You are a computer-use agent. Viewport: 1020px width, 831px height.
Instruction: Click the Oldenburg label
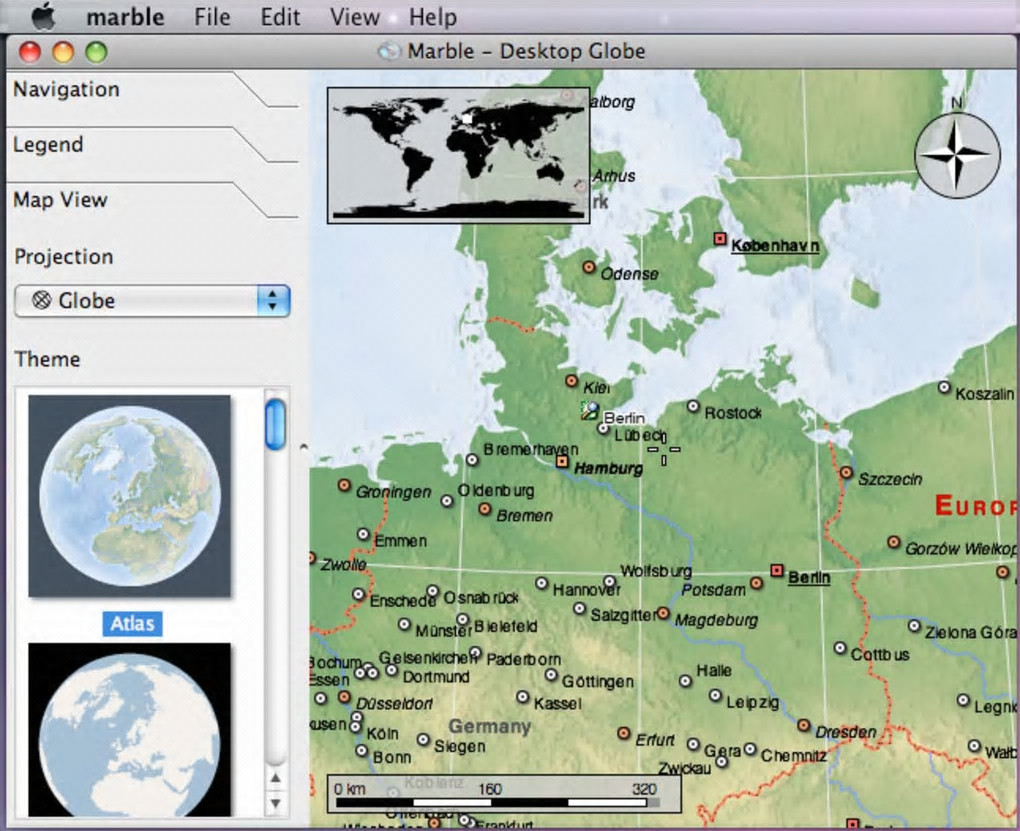point(496,490)
